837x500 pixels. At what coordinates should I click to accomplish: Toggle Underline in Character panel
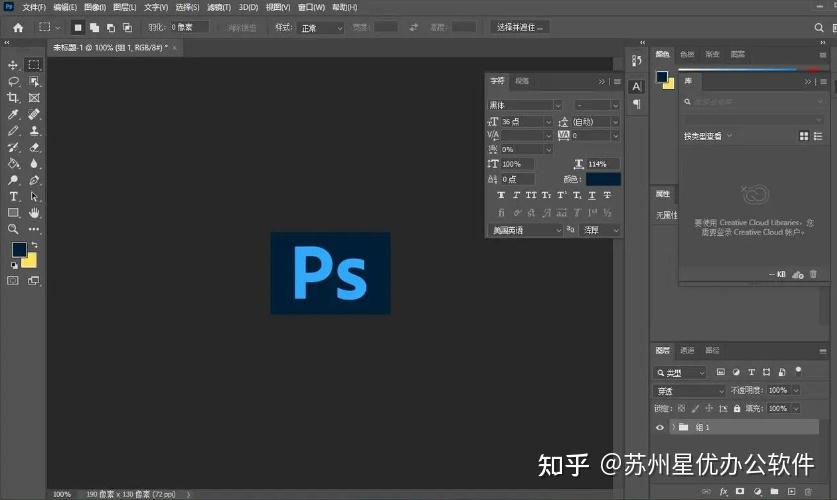point(592,195)
